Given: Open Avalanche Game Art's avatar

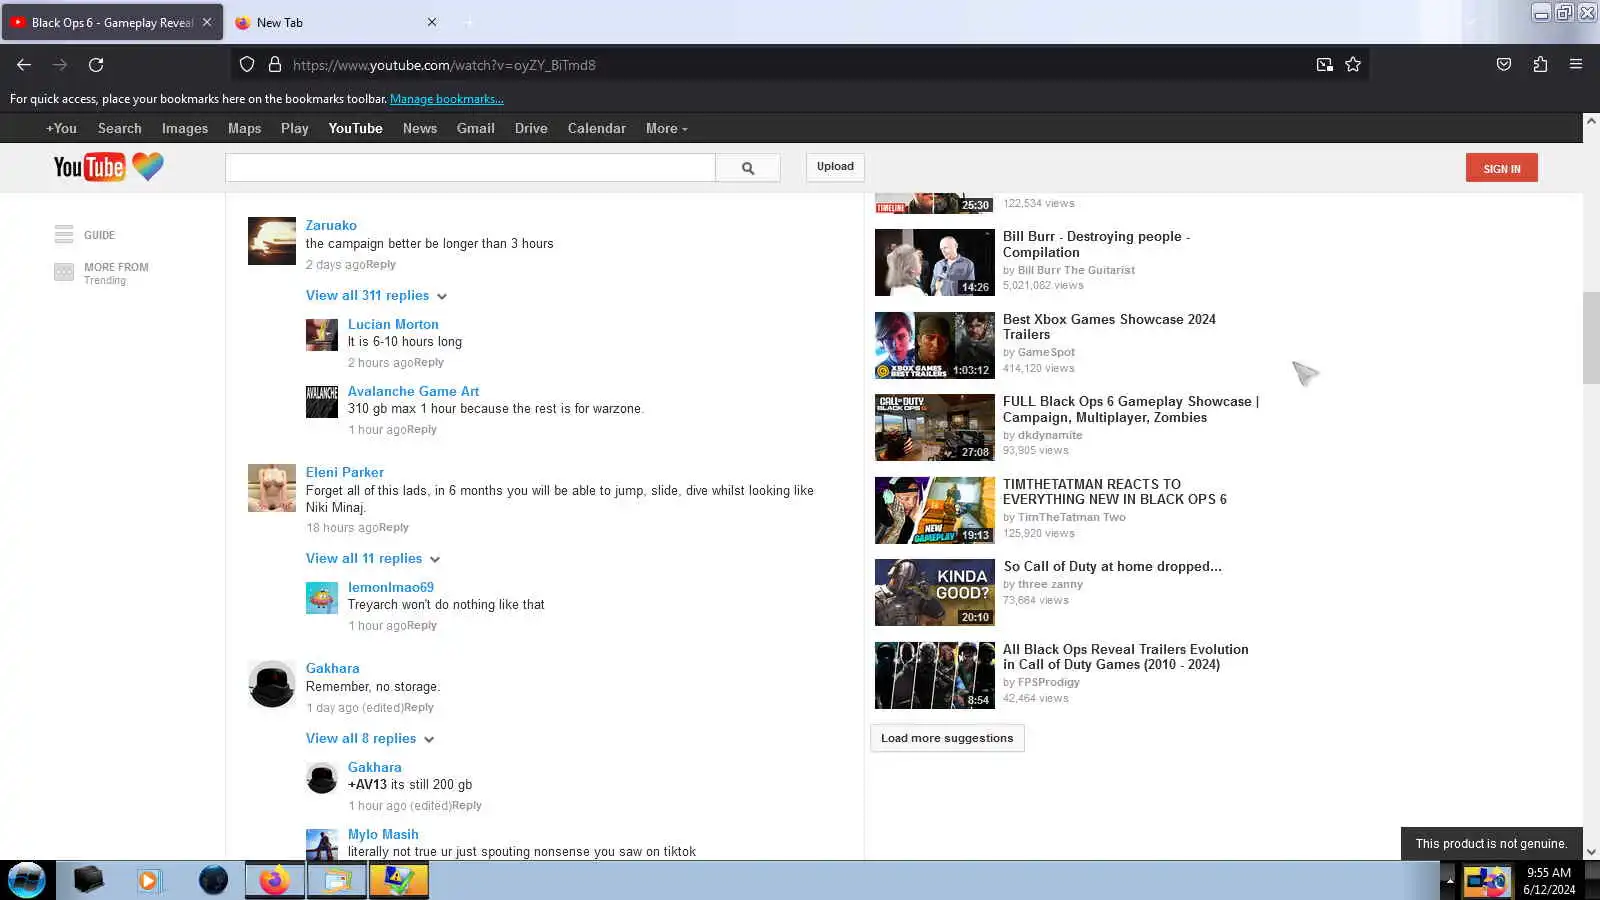Looking at the screenshot, I should (322, 402).
